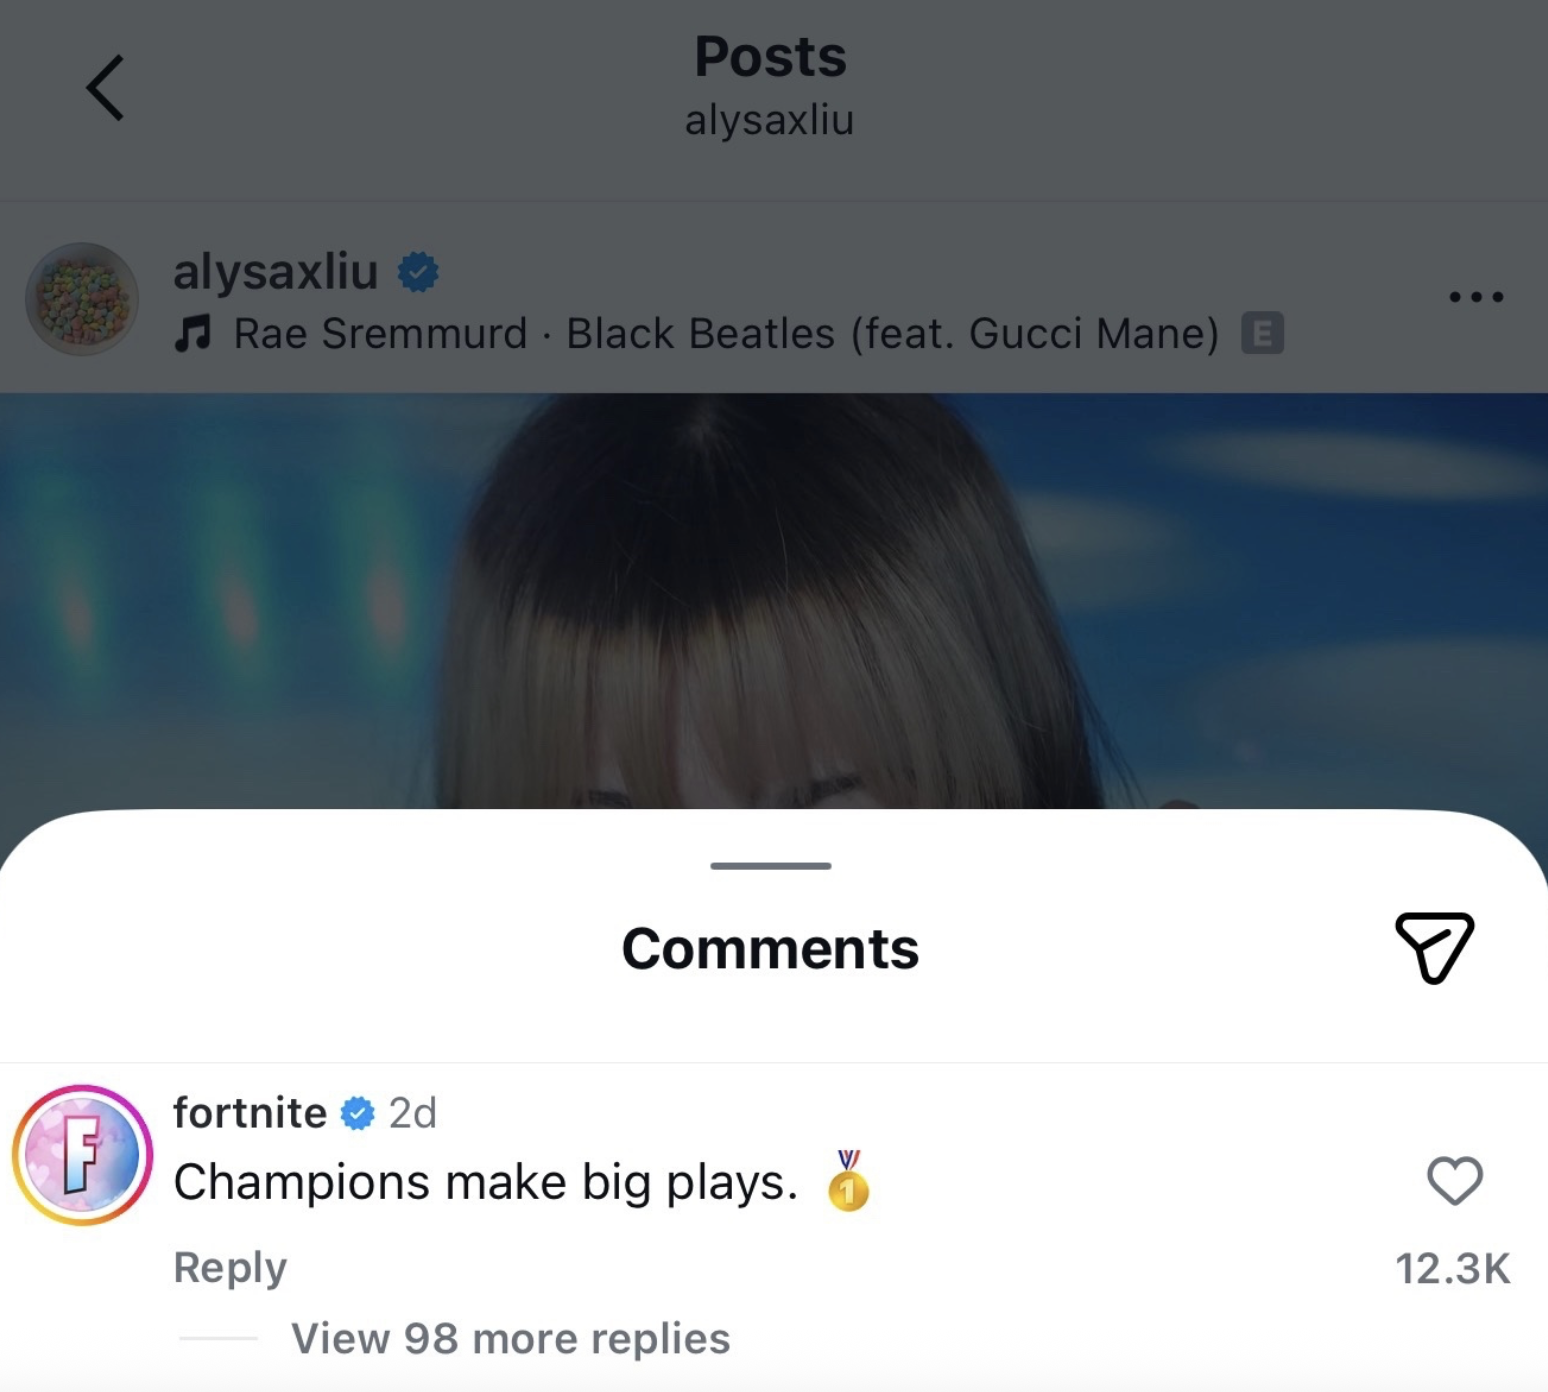Tap the 12.3K like count
This screenshot has height=1392, width=1548.
1452,1268
